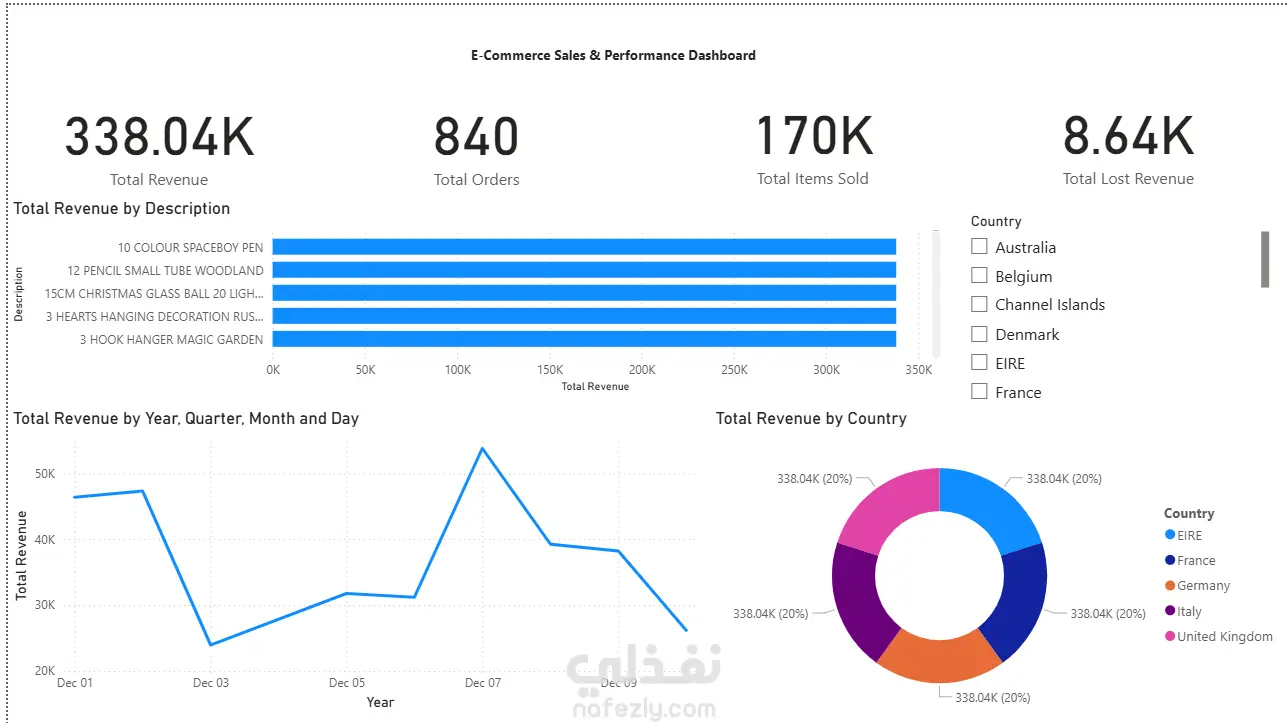Click the Dec 07 peak on line chart
Viewport: 1287px width, 723px height.
[x=482, y=448]
